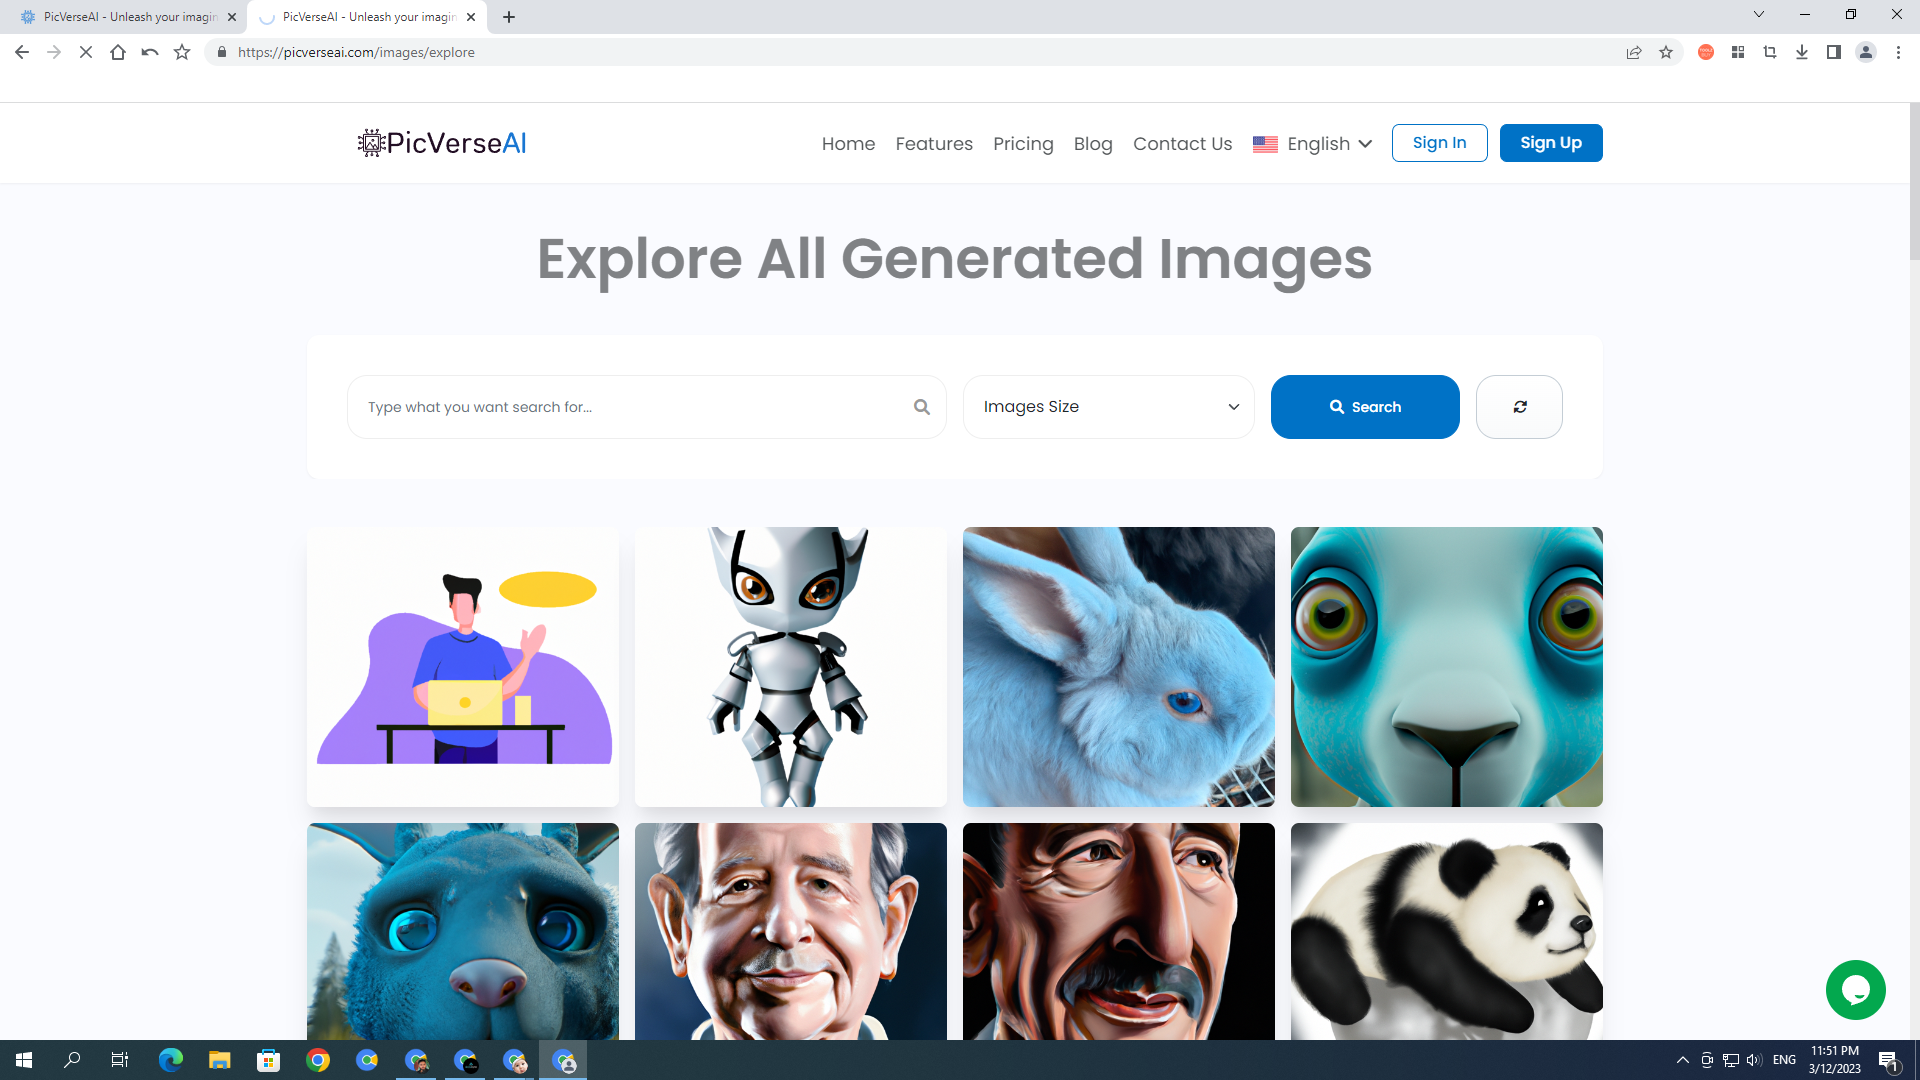Image resolution: width=1920 pixels, height=1080 pixels.
Task: Click the browser back arrow
Action: tap(22, 52)
